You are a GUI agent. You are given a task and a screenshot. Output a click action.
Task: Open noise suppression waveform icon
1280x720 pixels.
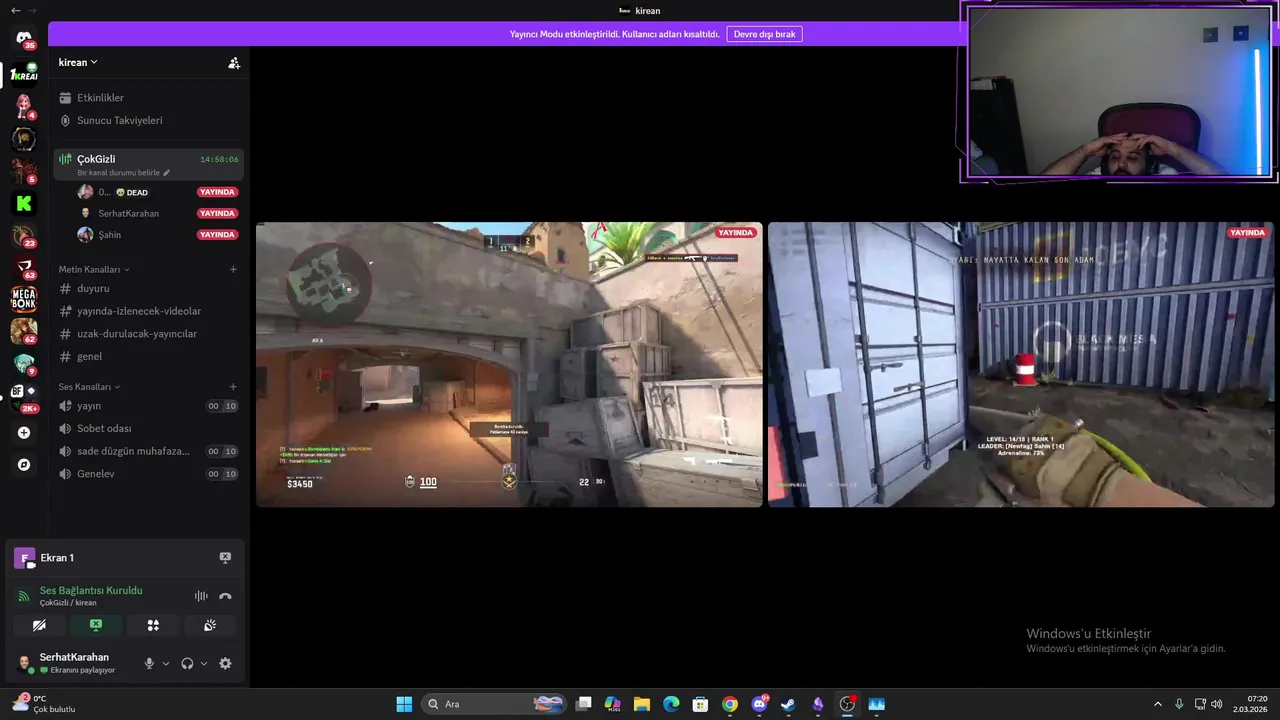[x=201, y=596]
